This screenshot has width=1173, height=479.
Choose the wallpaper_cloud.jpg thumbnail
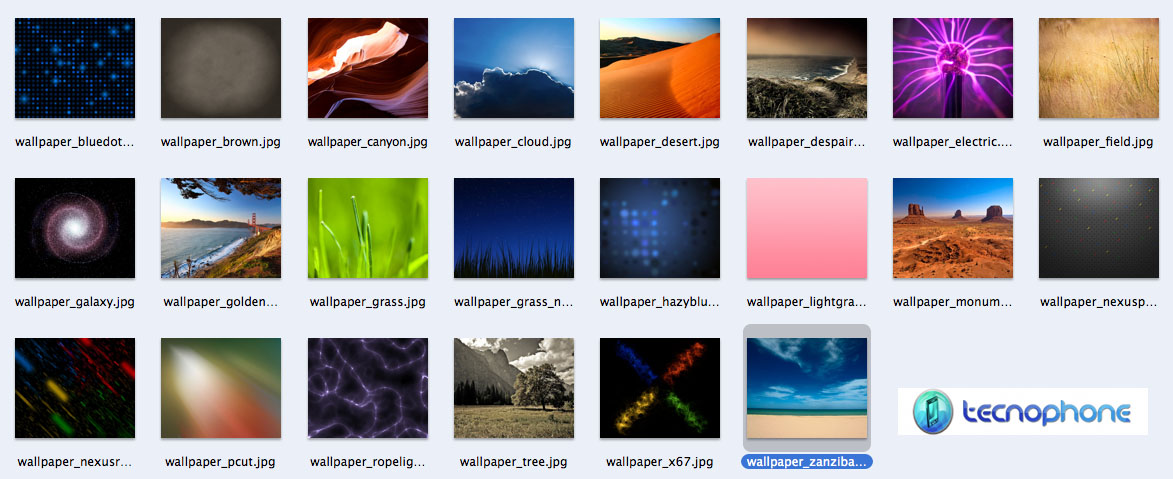(514, 68)
